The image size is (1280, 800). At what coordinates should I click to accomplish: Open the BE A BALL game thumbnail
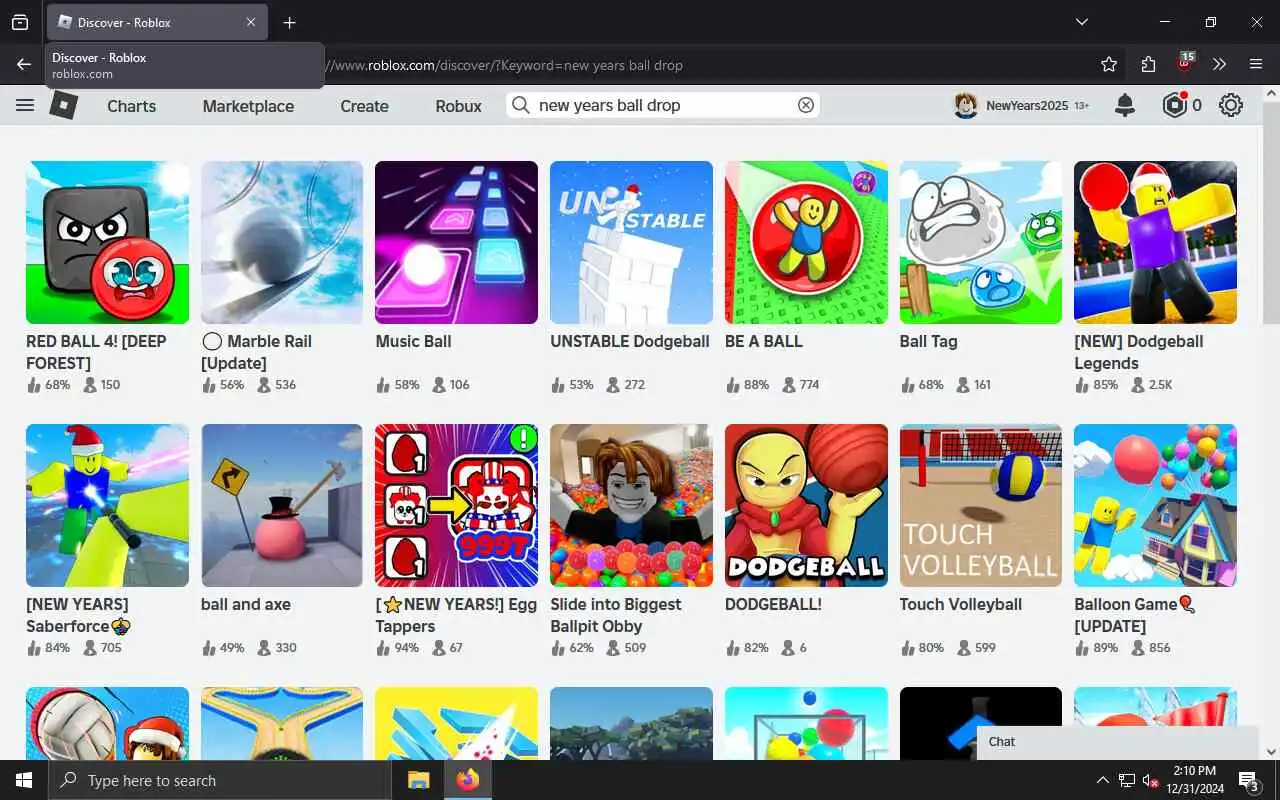click(806, 242)
